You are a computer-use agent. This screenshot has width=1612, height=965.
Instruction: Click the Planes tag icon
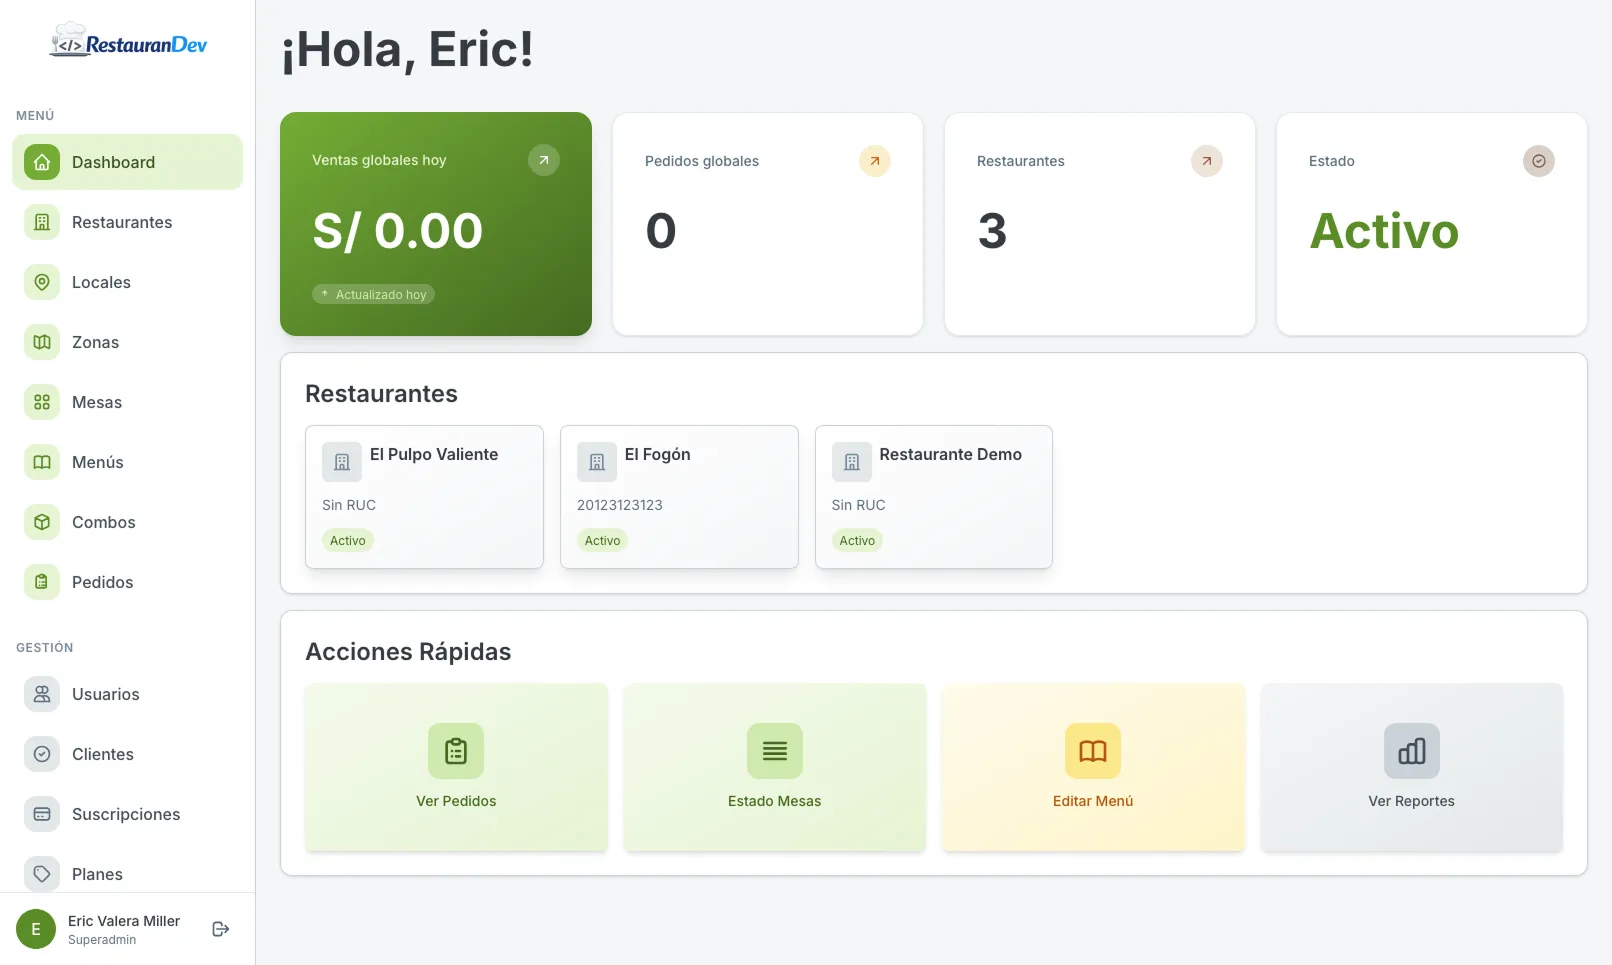click(41, 874)
